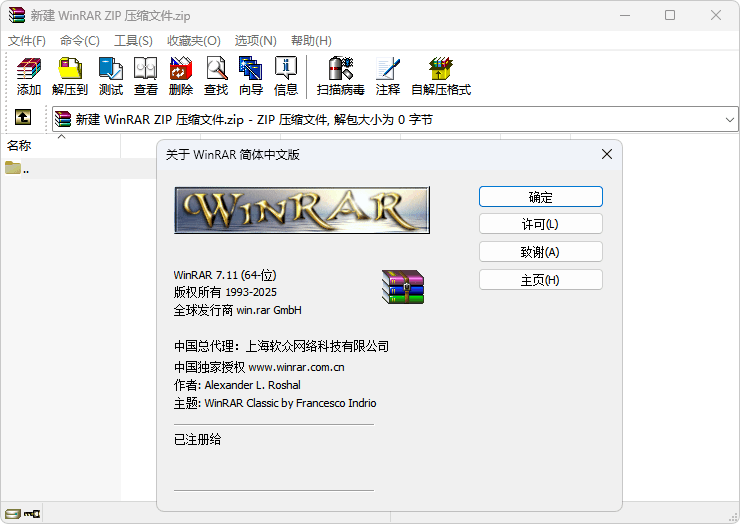Click the 查看 (View) toolbar icon
The width and height of the screenshot is (740, 524).
click(x=145, y=76)
